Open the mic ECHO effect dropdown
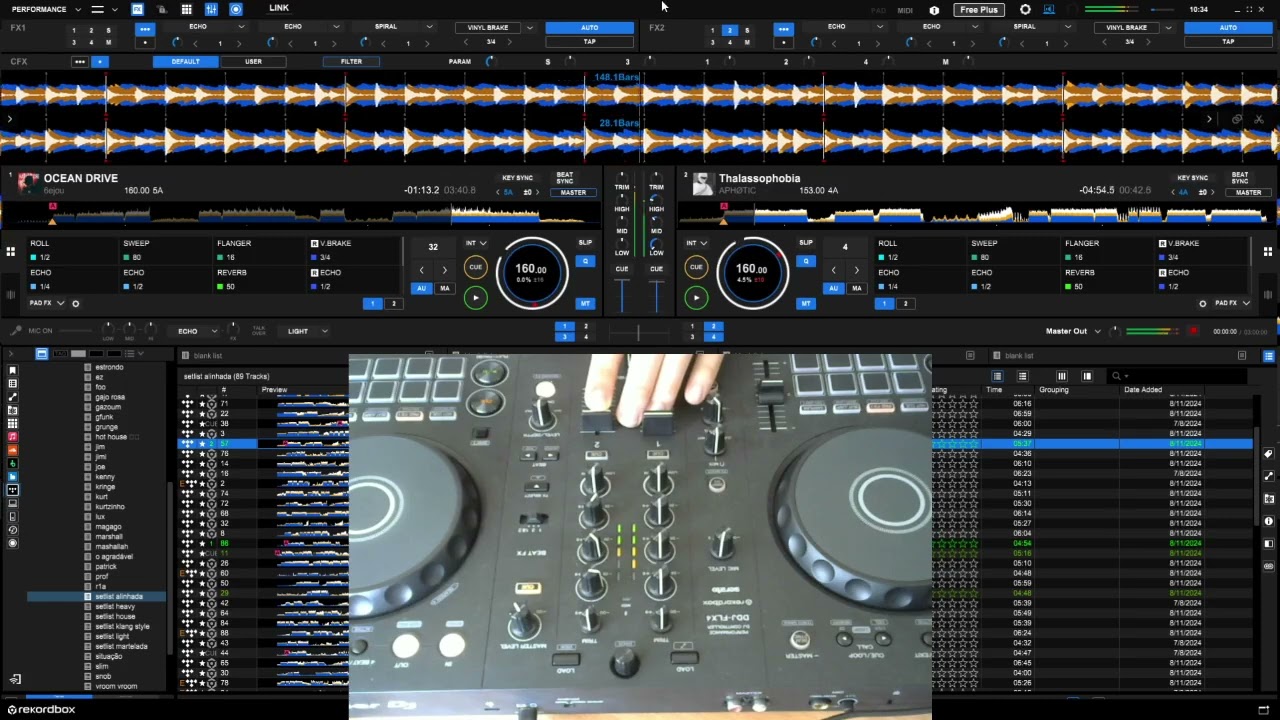Screen dimensions: 1280x720 [197, 331]
